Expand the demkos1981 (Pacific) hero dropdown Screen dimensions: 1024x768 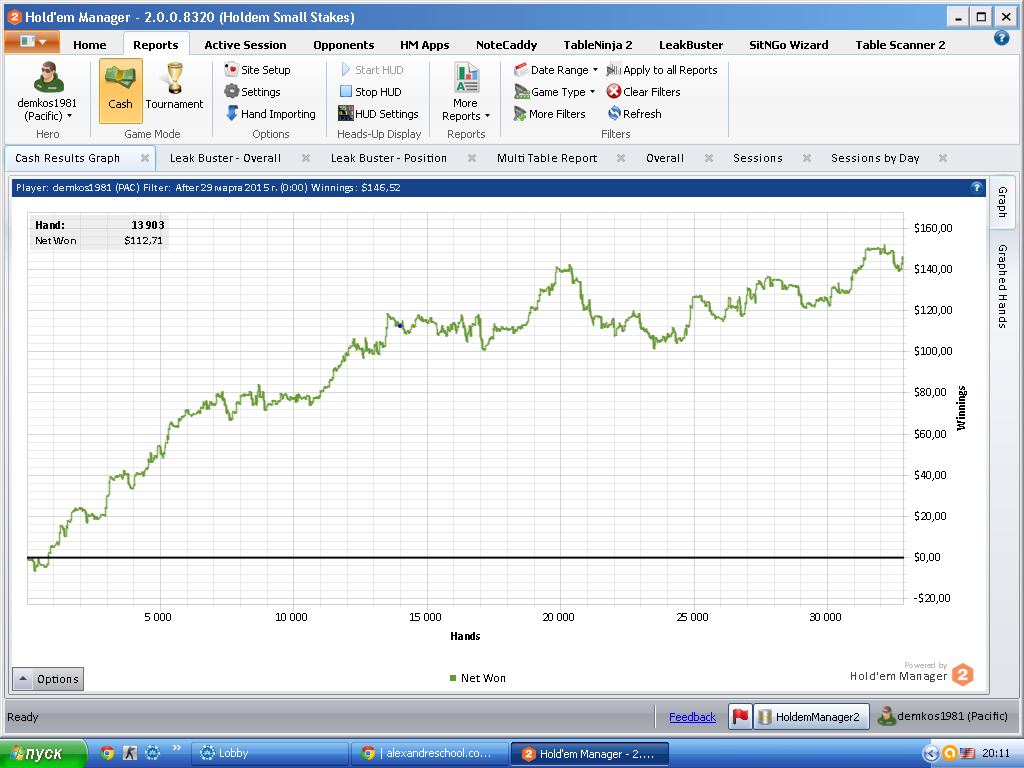click(47, 110)
